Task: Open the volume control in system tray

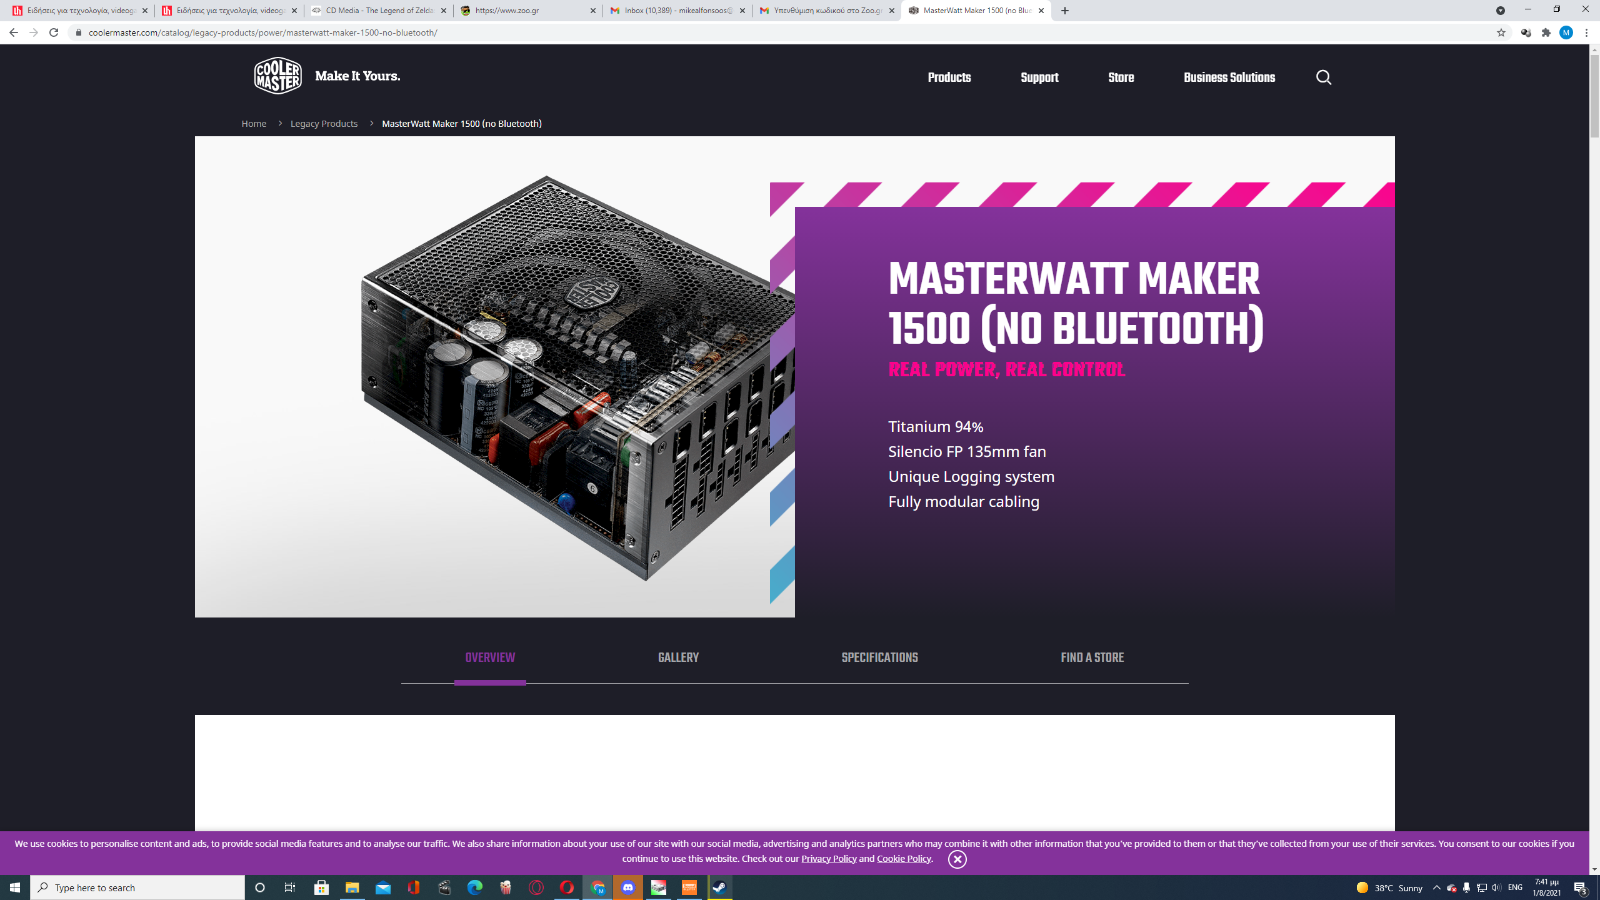Action: pyautogui.click(x=1497, y=887)
